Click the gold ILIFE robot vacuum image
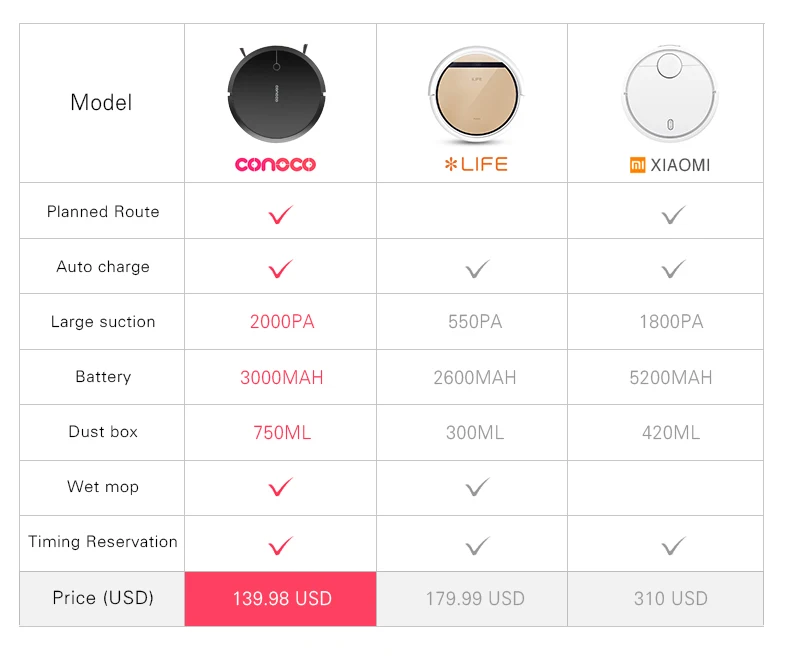 [477, 94]
